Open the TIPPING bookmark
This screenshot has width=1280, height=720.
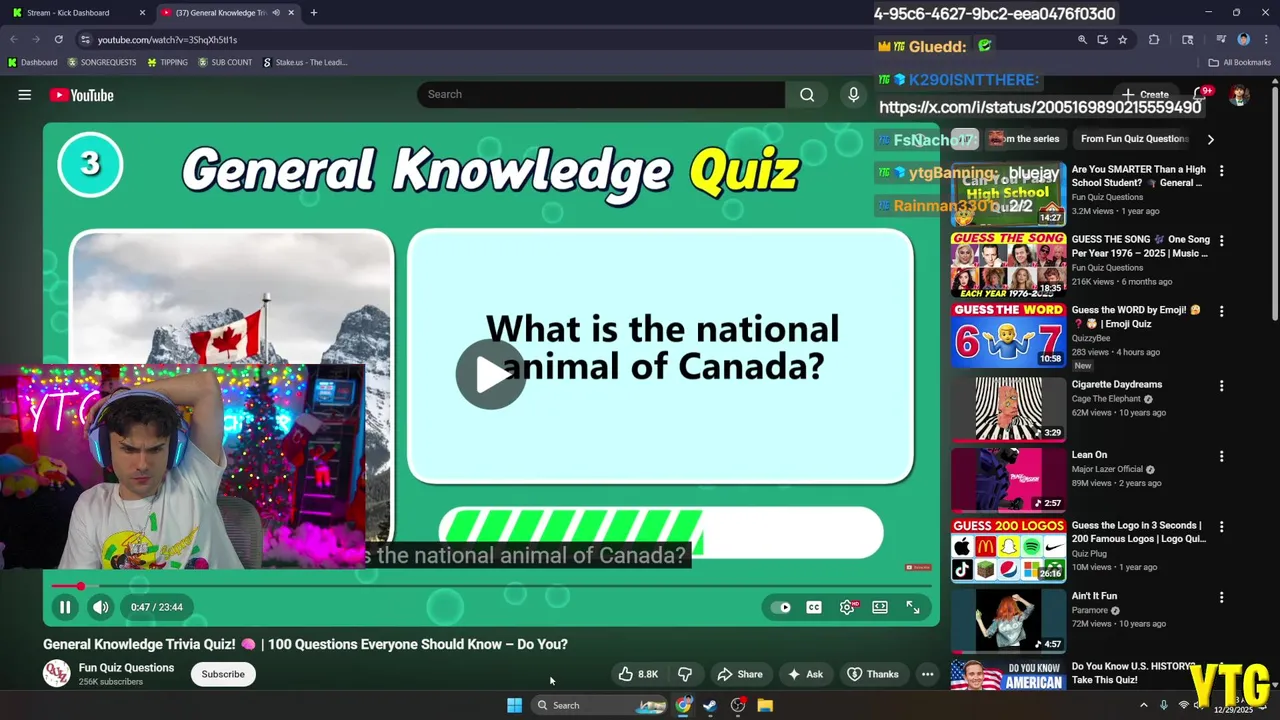[167, 62]
